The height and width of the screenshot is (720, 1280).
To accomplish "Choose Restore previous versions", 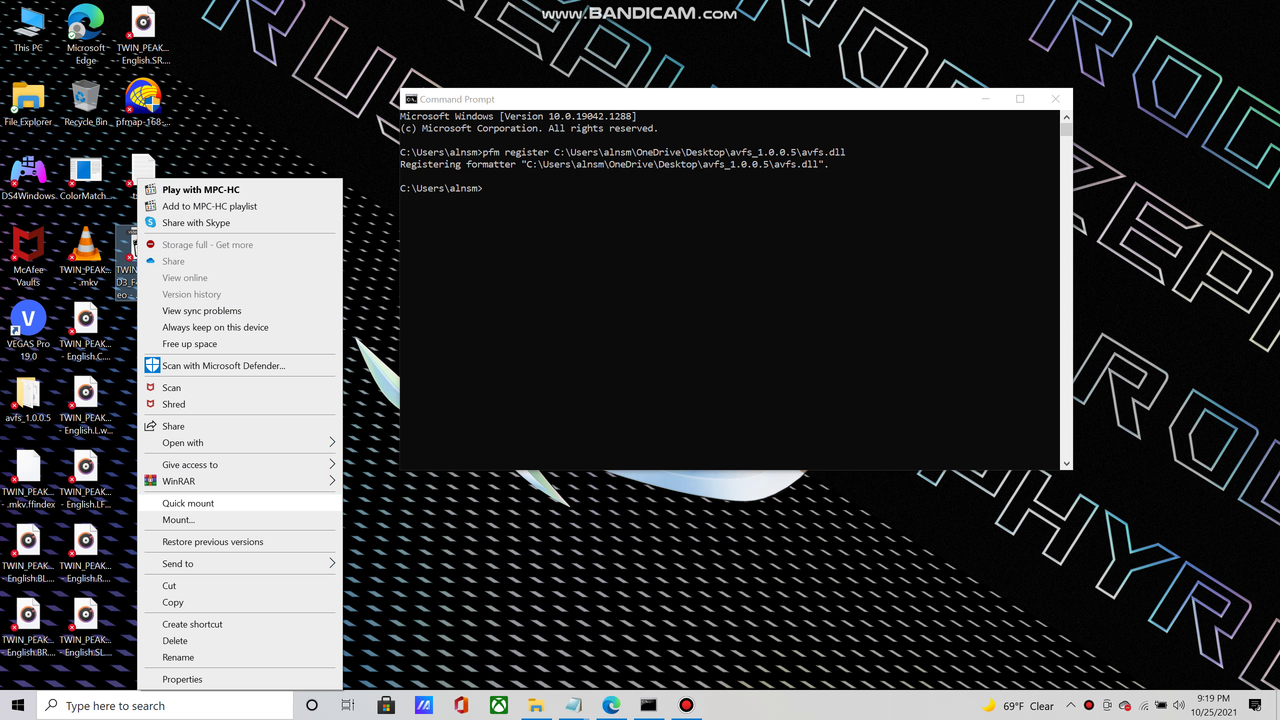I will 240,542.
